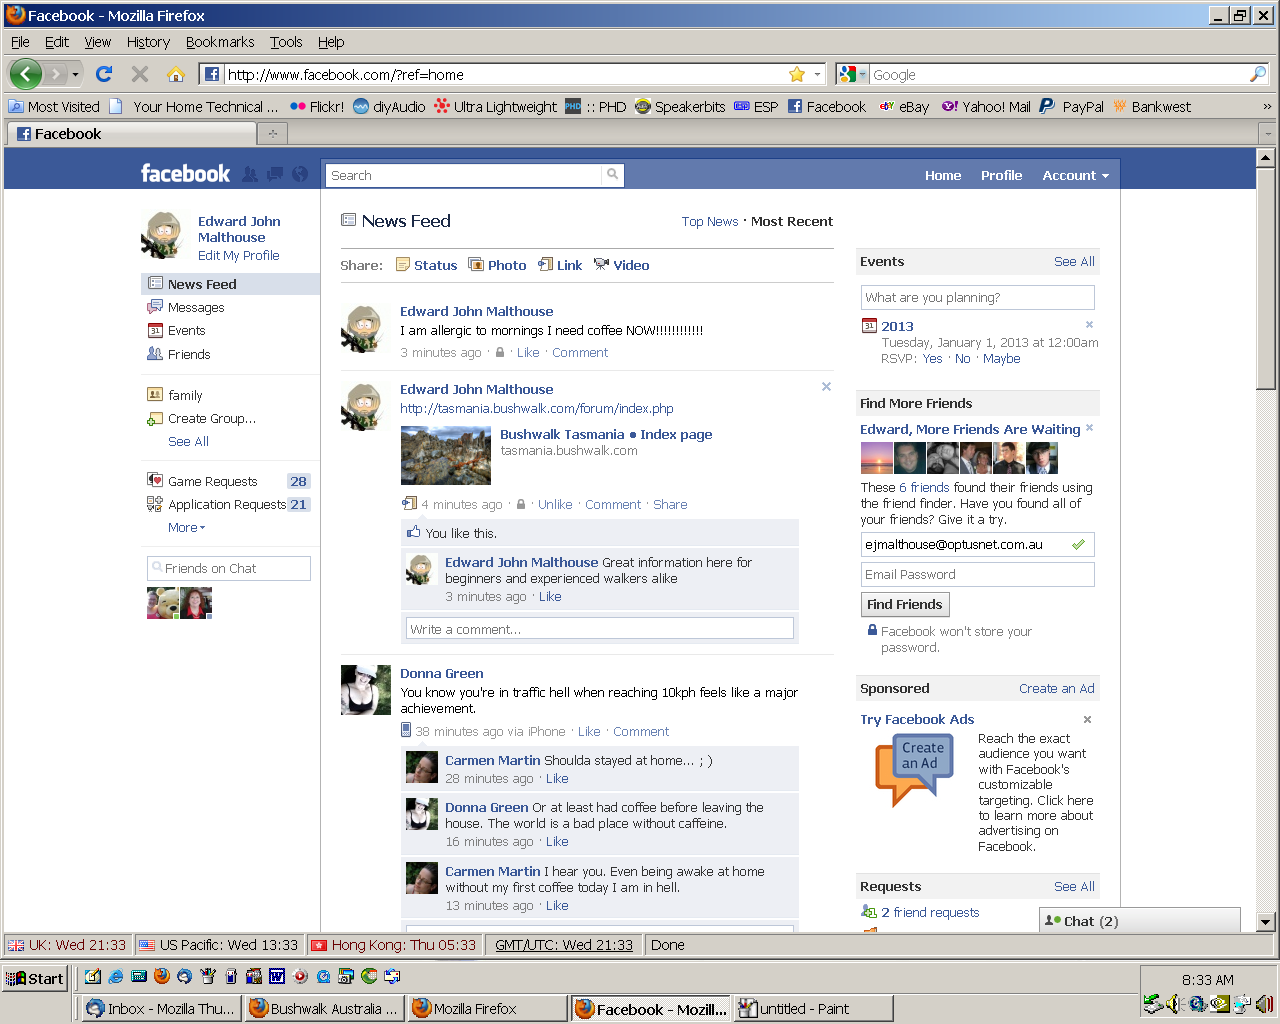
Task: Open the History menu
Action: (x=148, y=42)
